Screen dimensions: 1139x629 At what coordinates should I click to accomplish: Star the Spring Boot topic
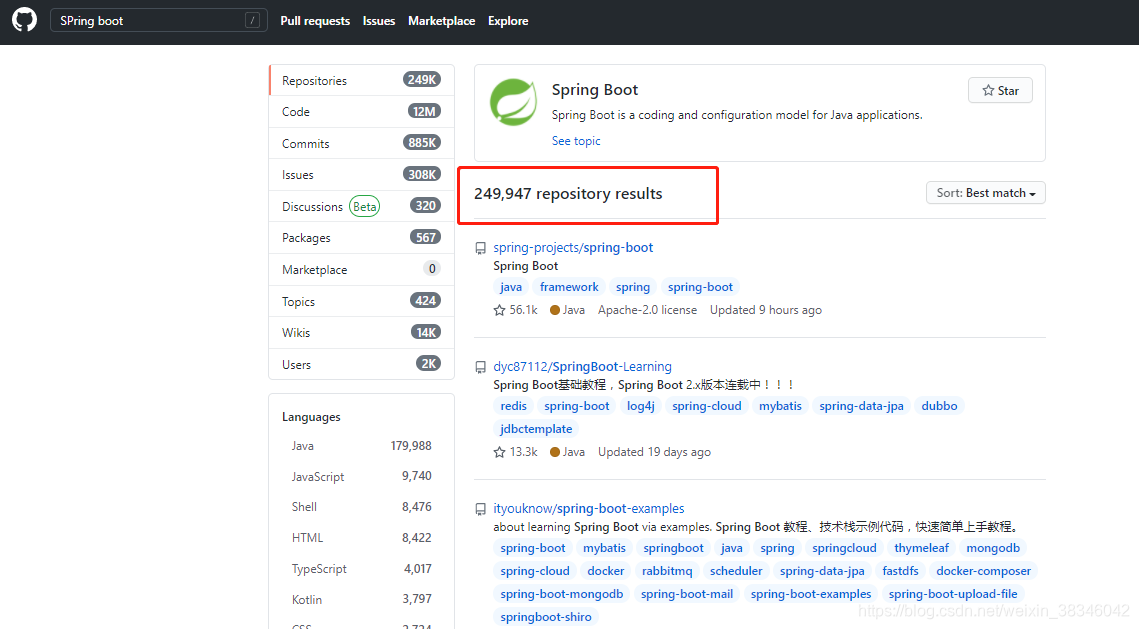1000,91
